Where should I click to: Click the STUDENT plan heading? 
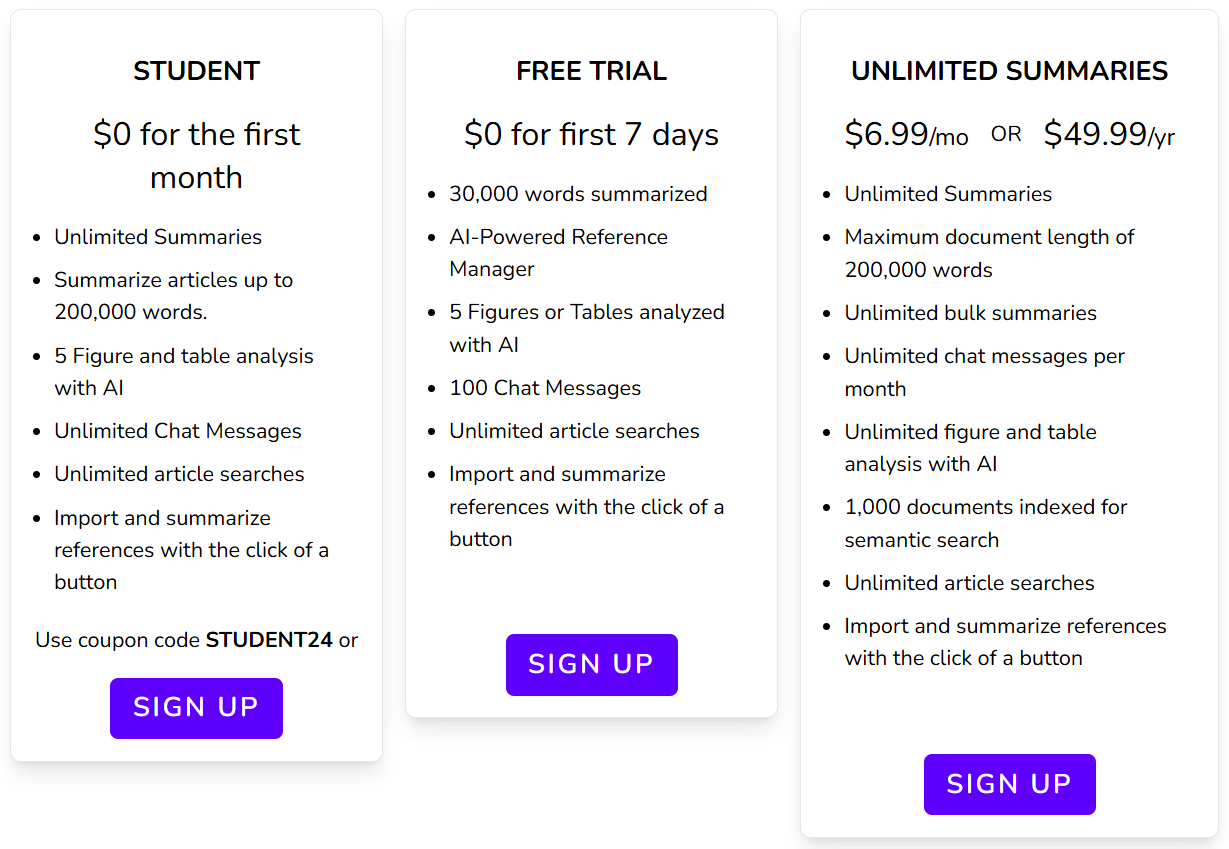196,71
